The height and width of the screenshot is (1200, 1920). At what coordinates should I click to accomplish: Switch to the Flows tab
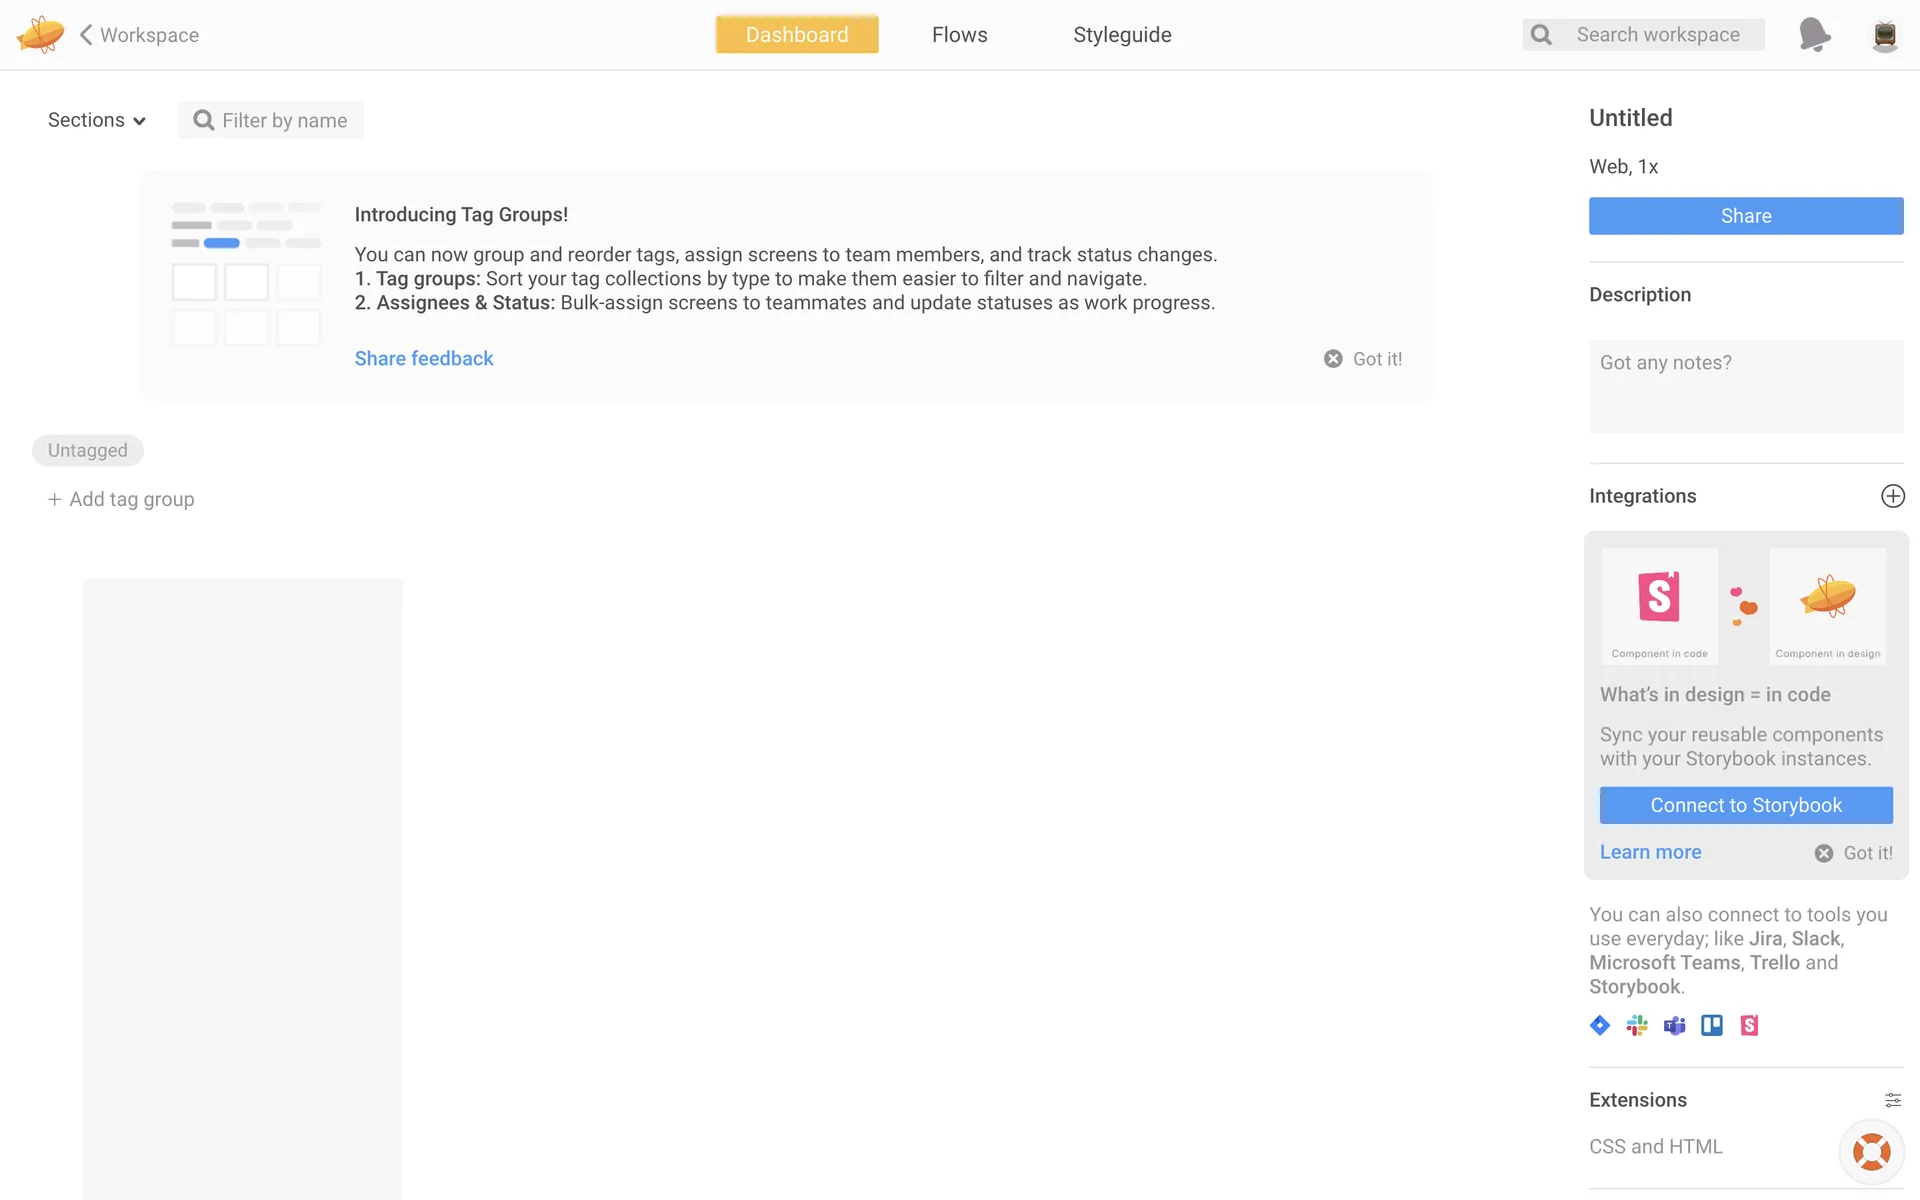pyautogui.click(x=959, y=35)
